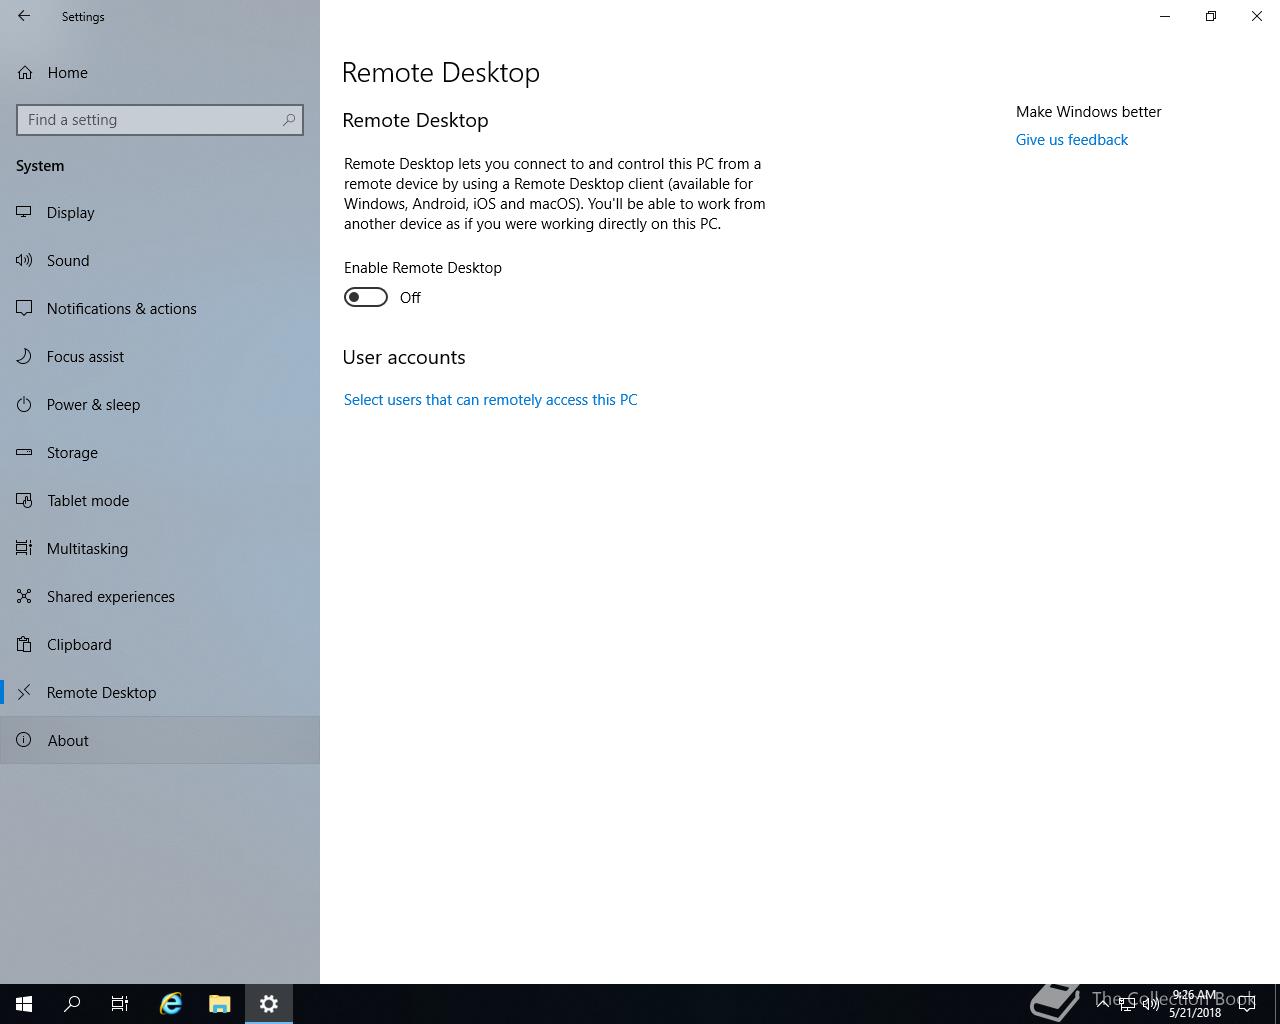Click Select users that can remotely access this PC
1280x1024 pixels.
[x=490, y=400]
